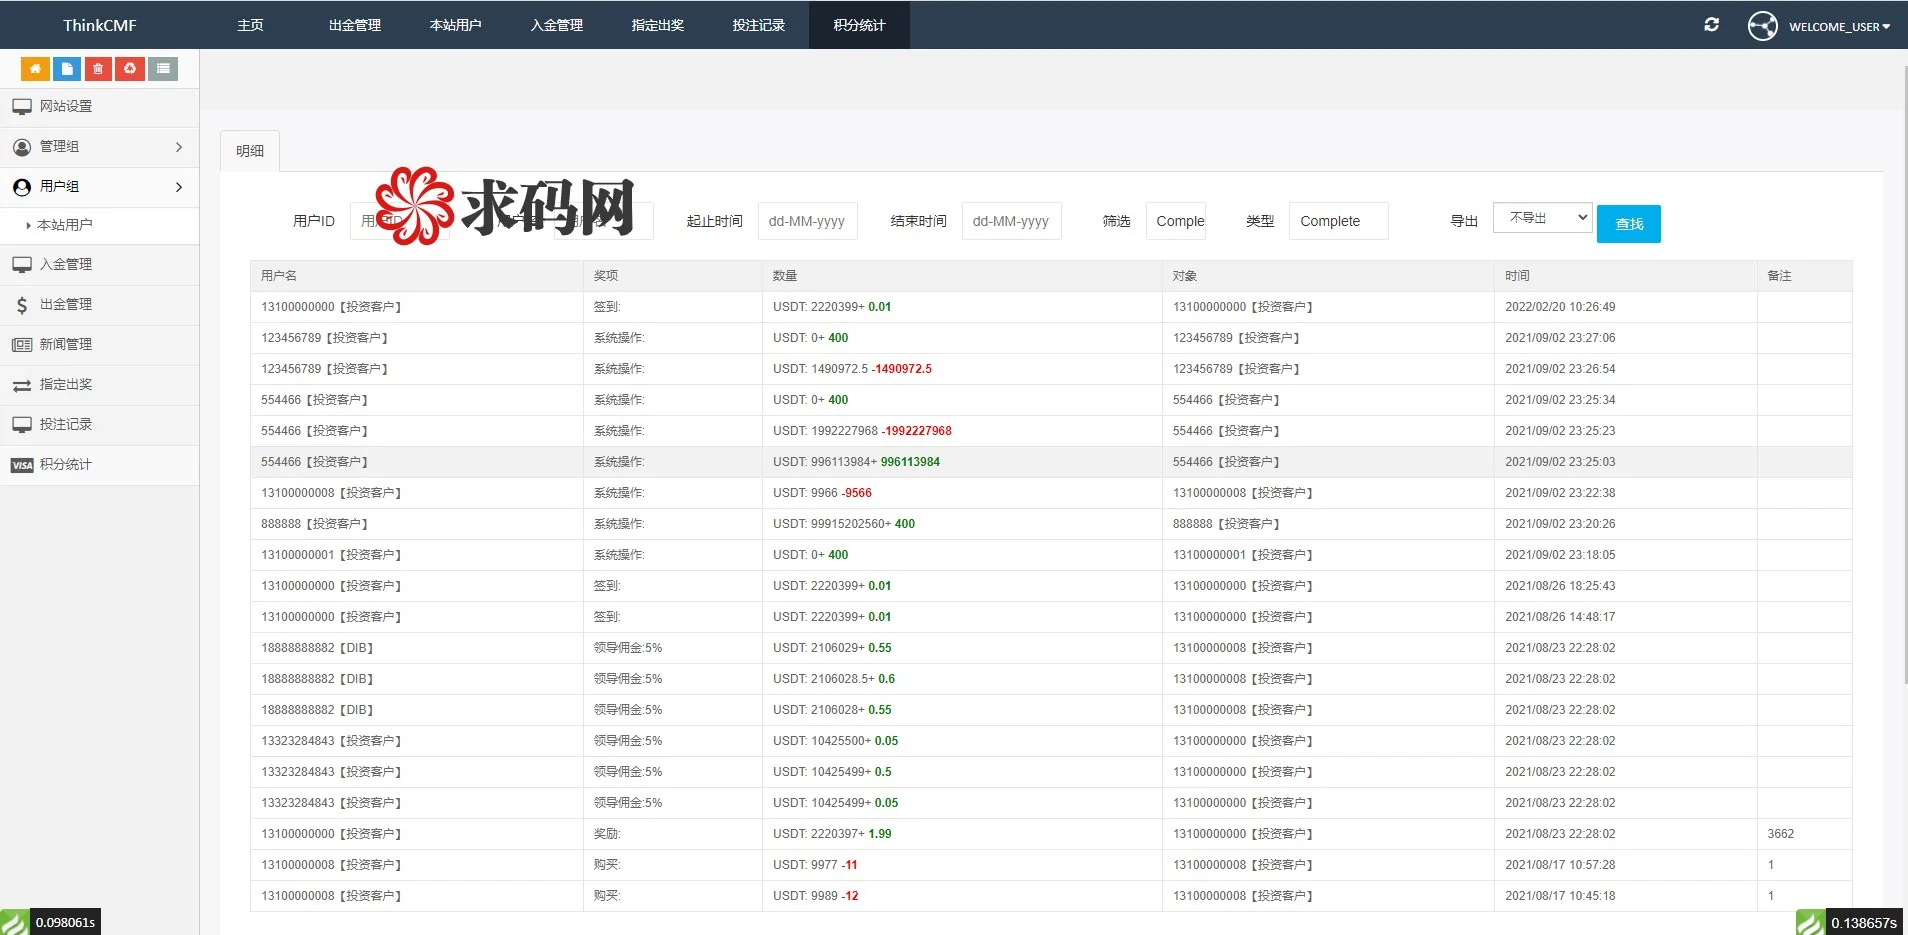Click the ThinkCMF brand link

click(99, 25)
